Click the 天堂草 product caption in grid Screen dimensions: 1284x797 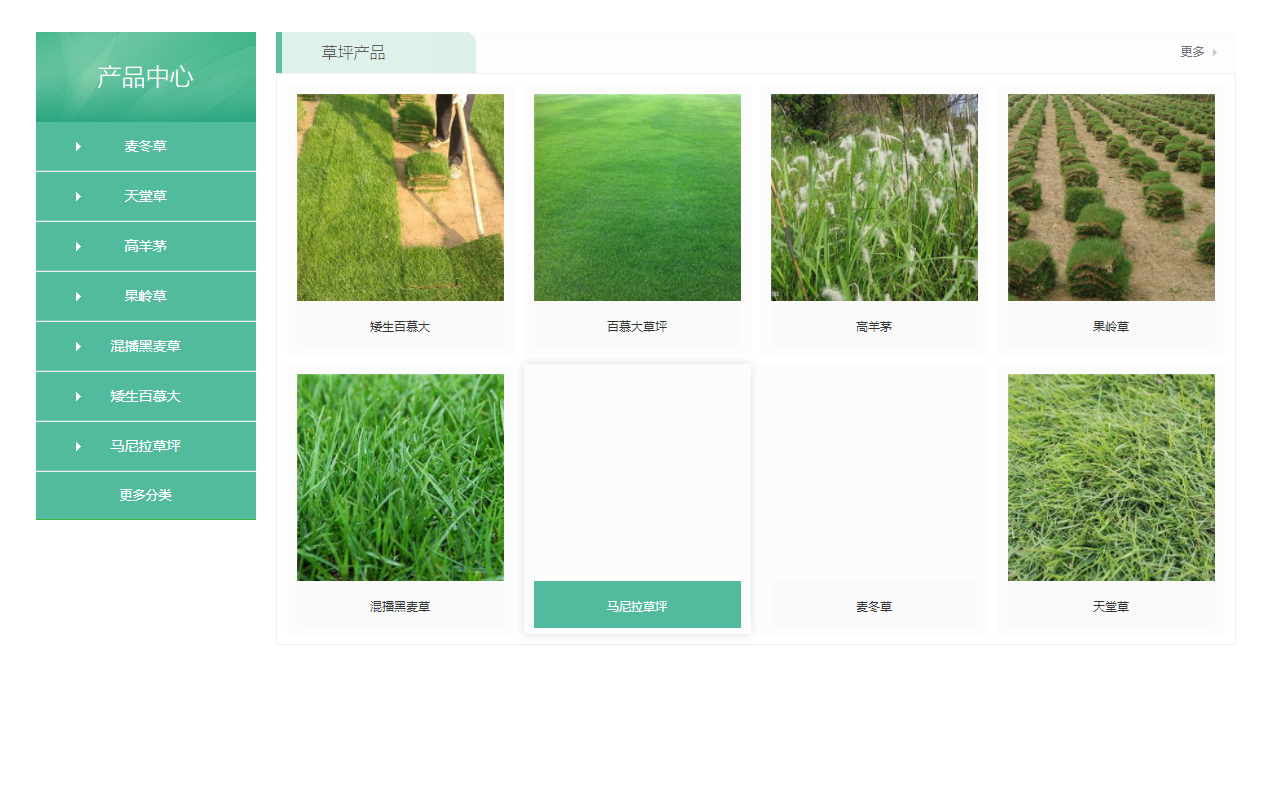[x=1111, y=607]
